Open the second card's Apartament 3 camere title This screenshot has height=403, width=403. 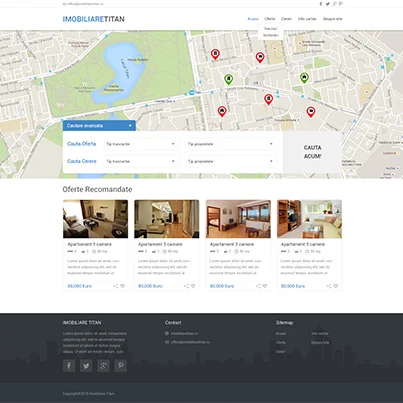pos(160,244)
